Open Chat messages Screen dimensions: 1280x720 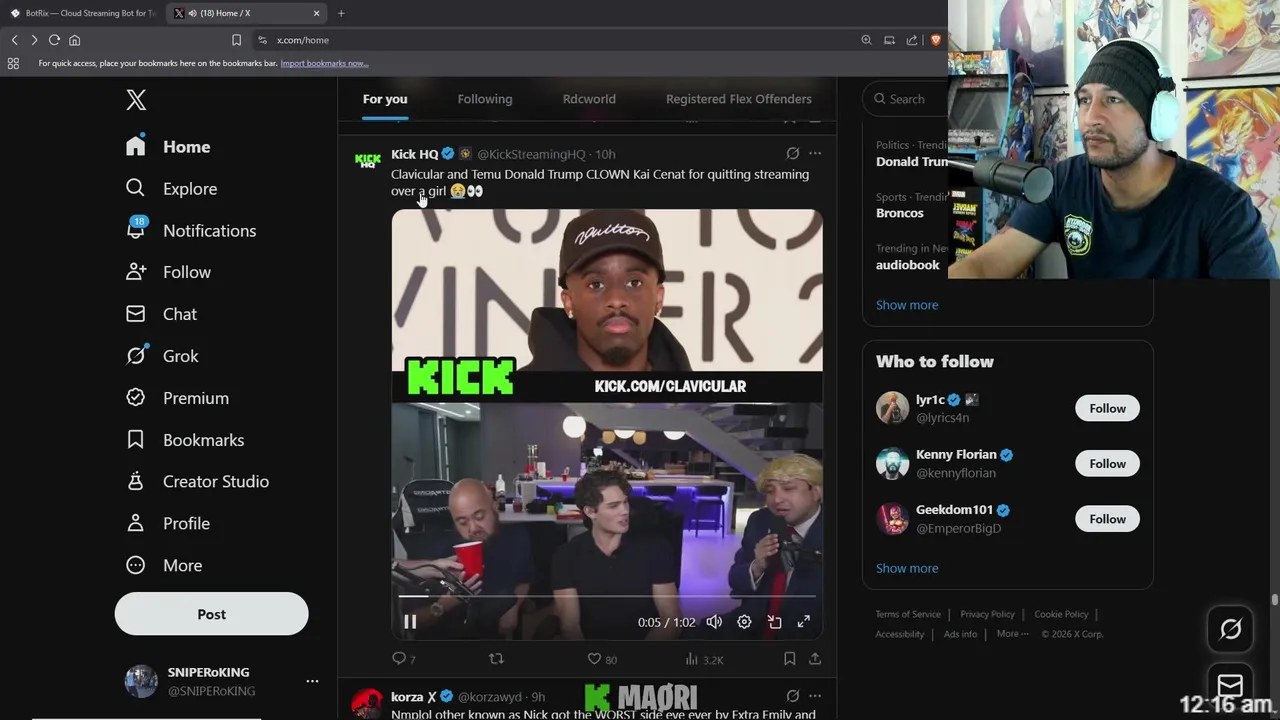pos(161,314)
